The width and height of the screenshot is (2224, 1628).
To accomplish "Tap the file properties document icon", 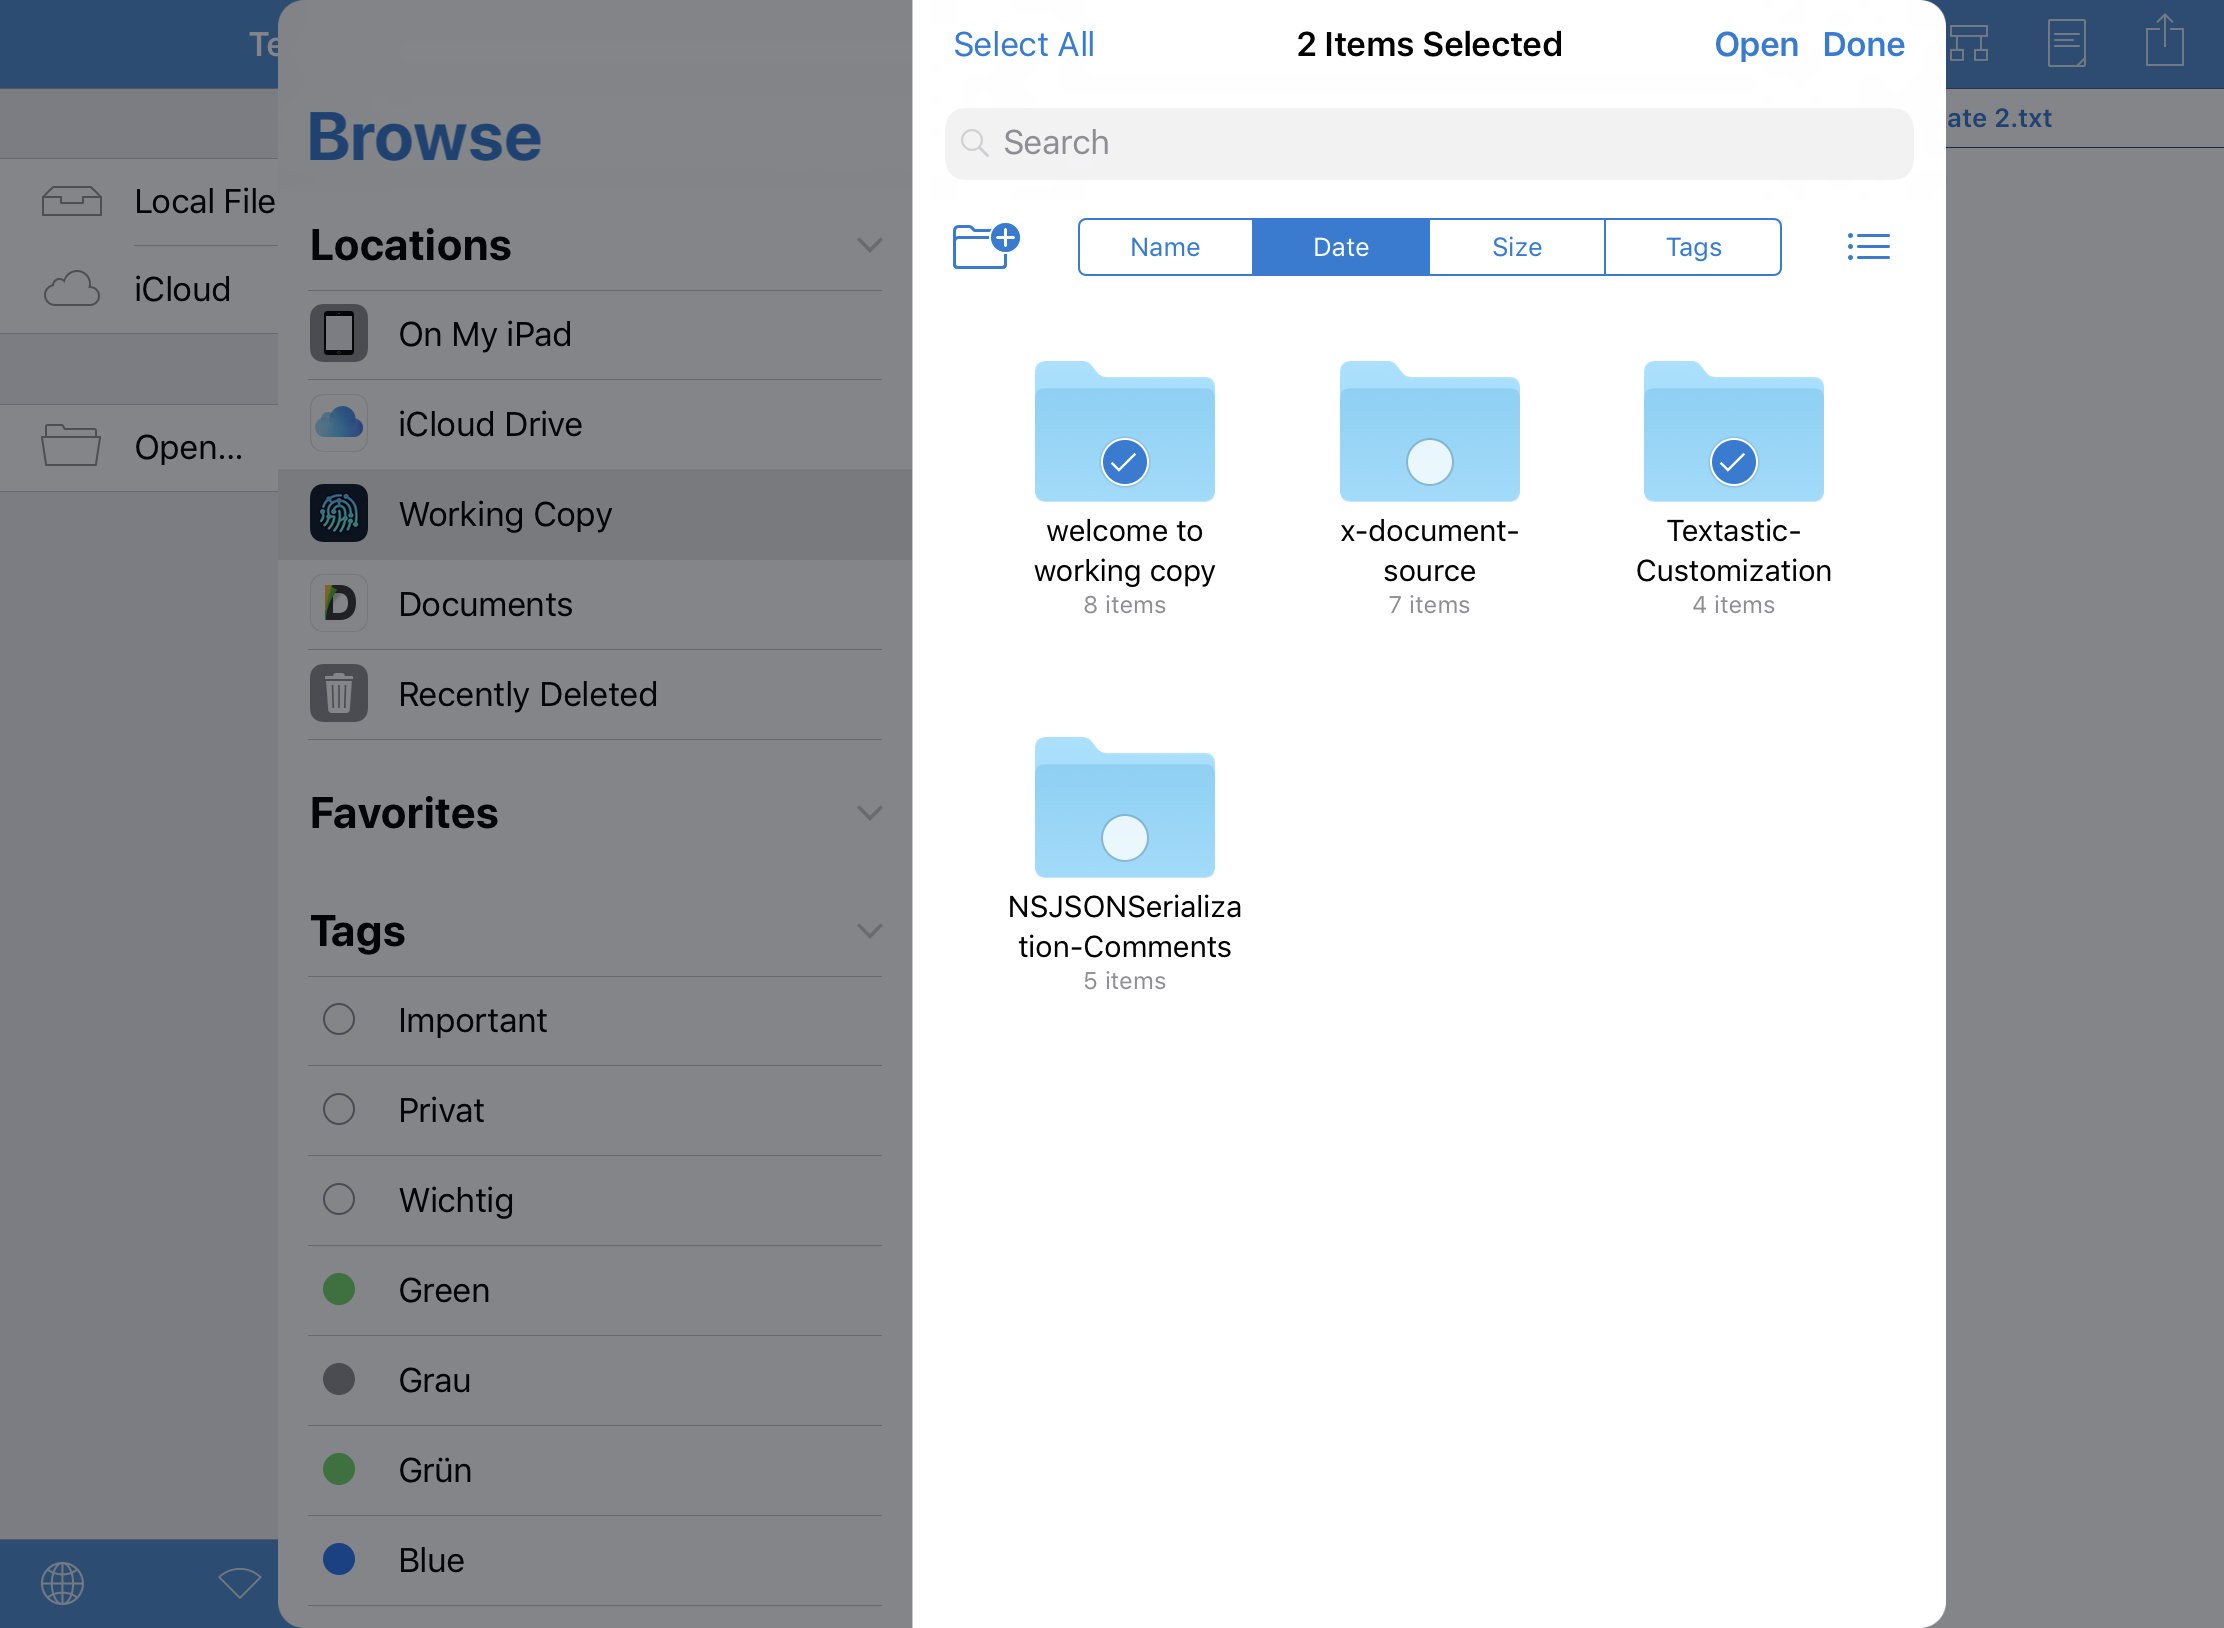I will [x=2066, y=43].
